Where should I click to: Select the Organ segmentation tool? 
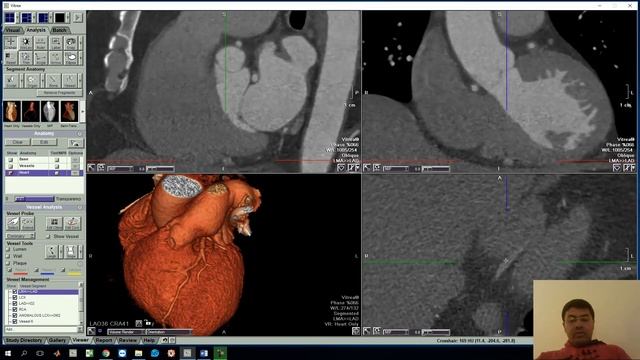32,80
